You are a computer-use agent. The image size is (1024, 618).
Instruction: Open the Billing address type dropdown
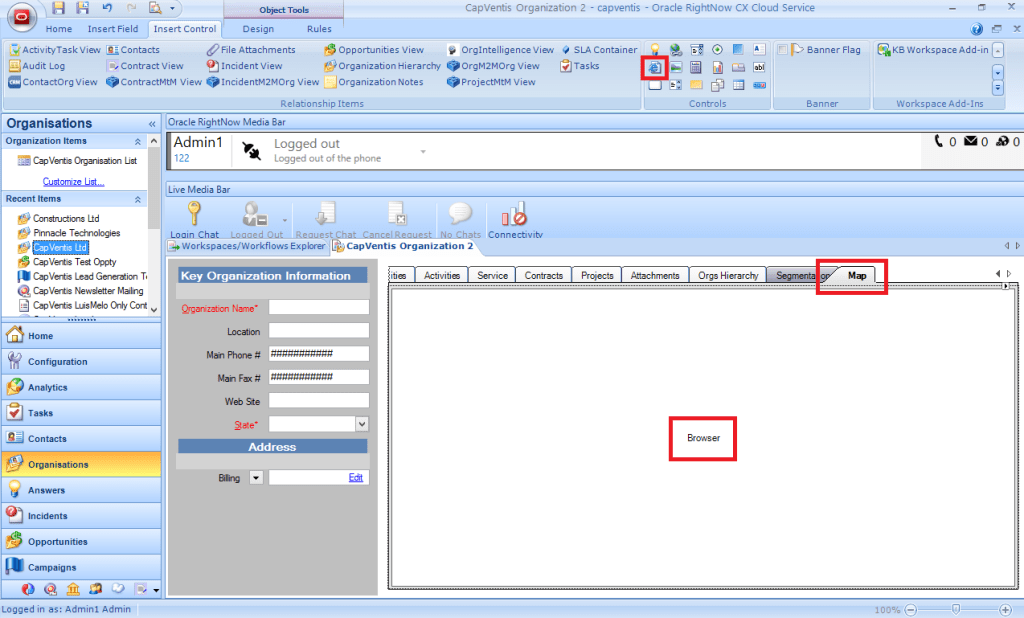255,478
